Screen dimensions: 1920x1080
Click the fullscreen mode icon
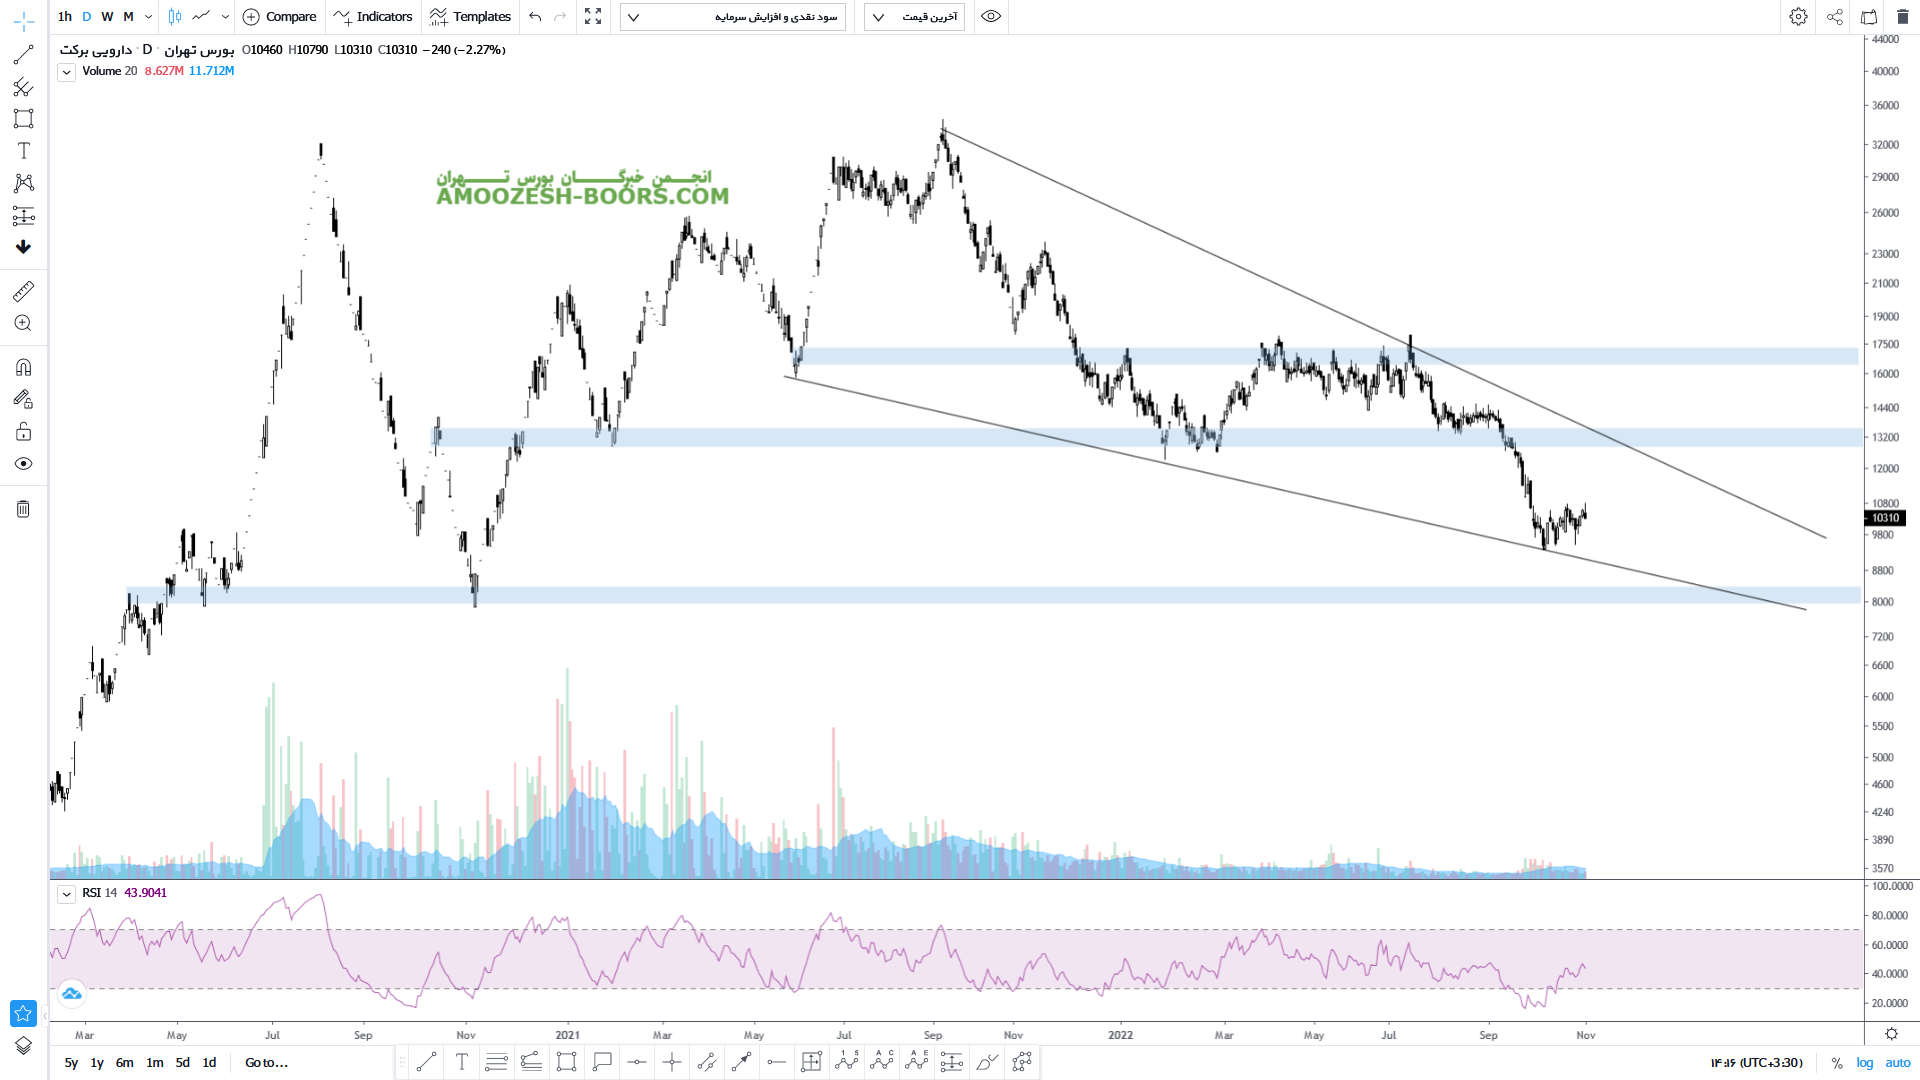[593, 17]
